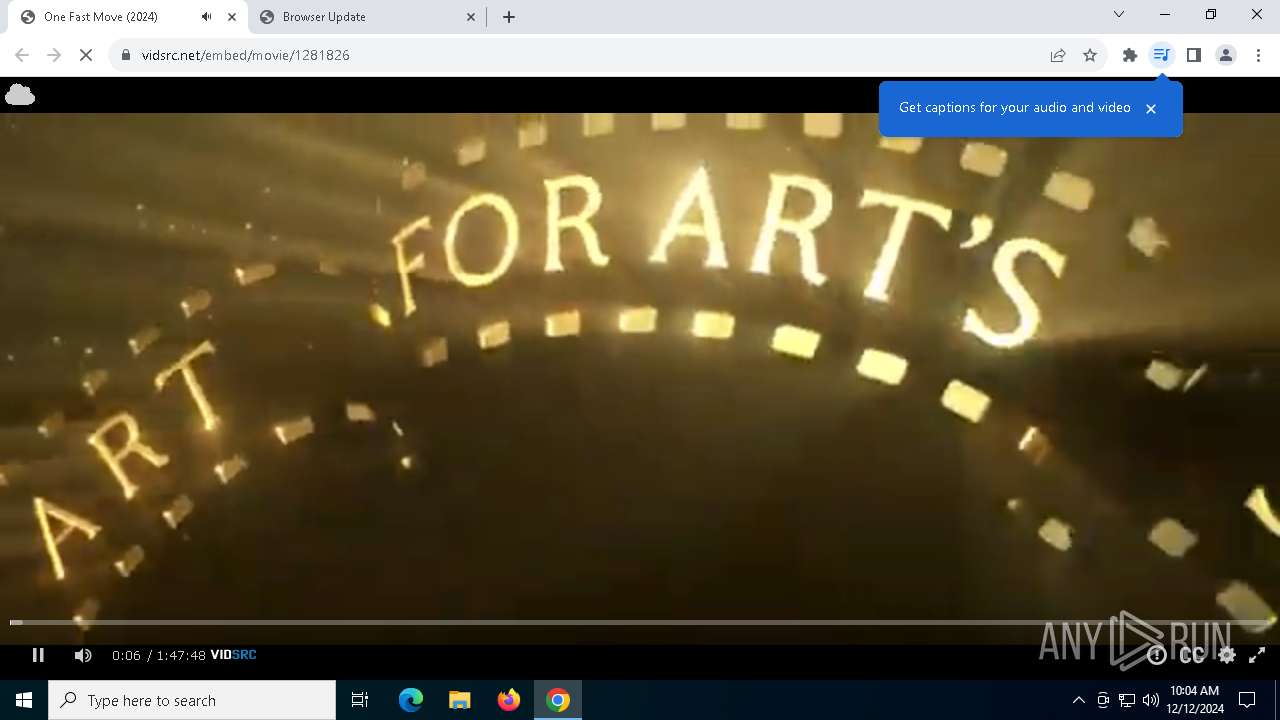View site information lock icon
The height and width of the screenshot is (720, 1280).
tap(126, 55)
